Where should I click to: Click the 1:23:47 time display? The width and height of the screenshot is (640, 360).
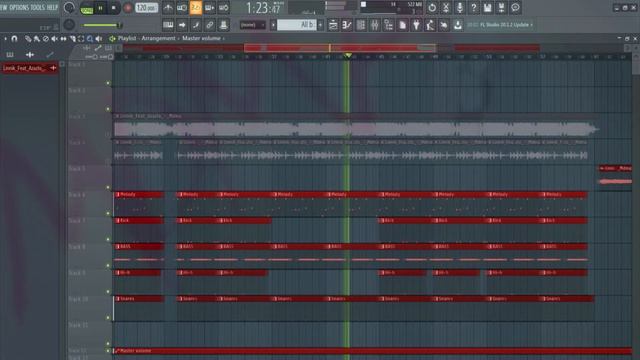click(x=263, y=8)
